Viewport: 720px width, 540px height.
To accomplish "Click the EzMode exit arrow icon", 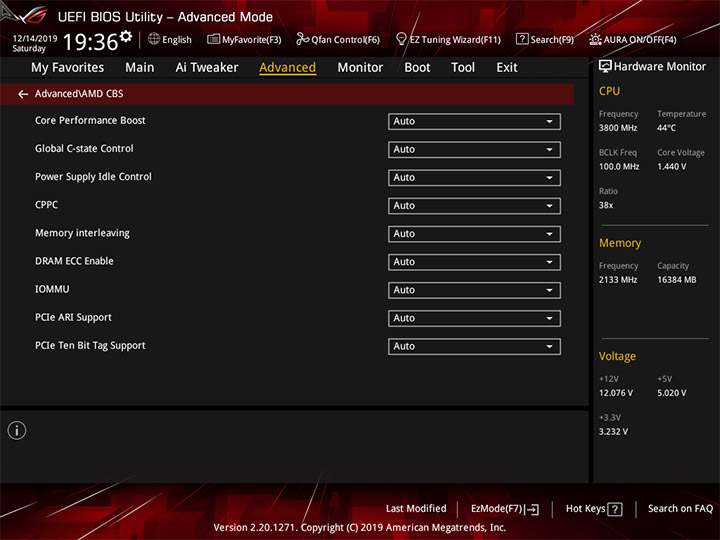I will coord(532,509).
